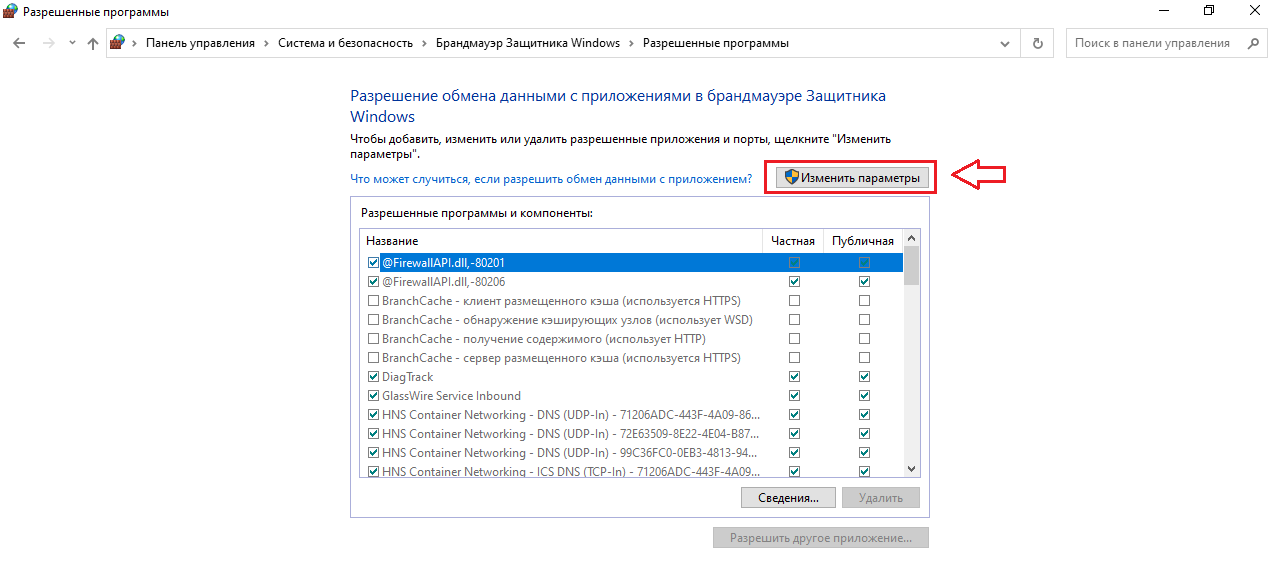Enable BranchCache обнаружение кэширующих узлов checkbox
The image size is (1275, 580).
[x=374, y=320]
